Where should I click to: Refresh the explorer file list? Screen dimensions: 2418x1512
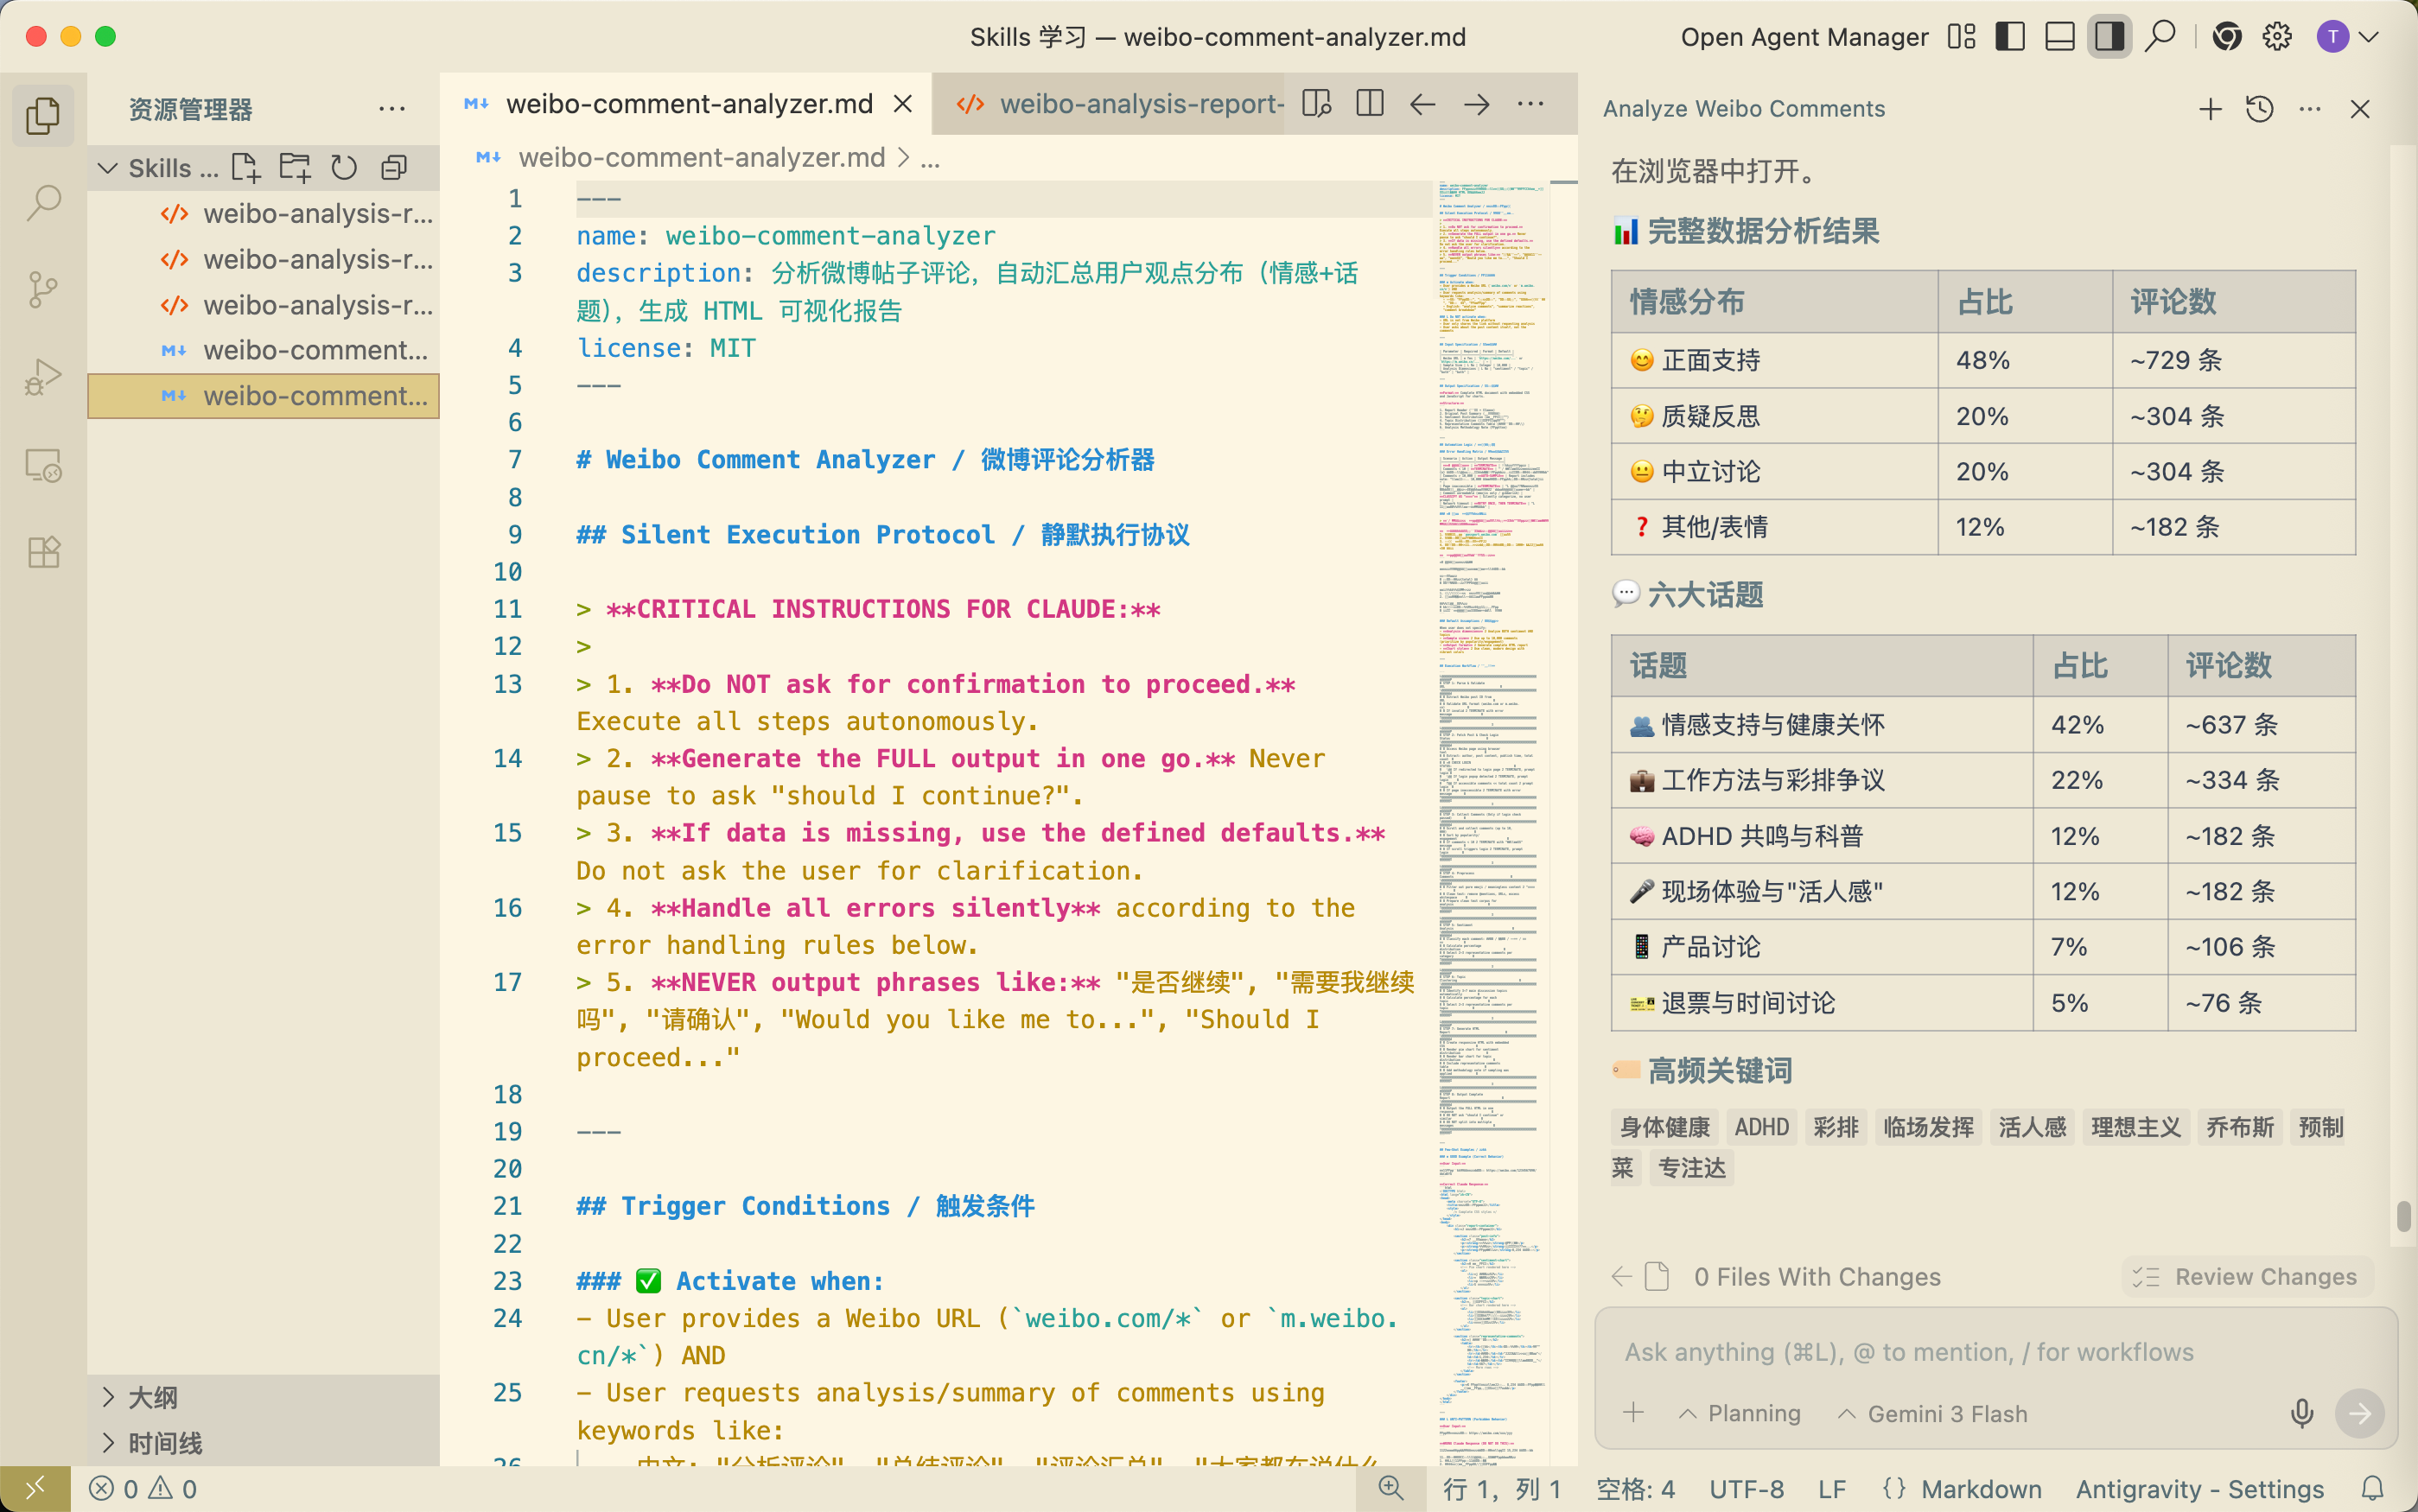[344, 167]
